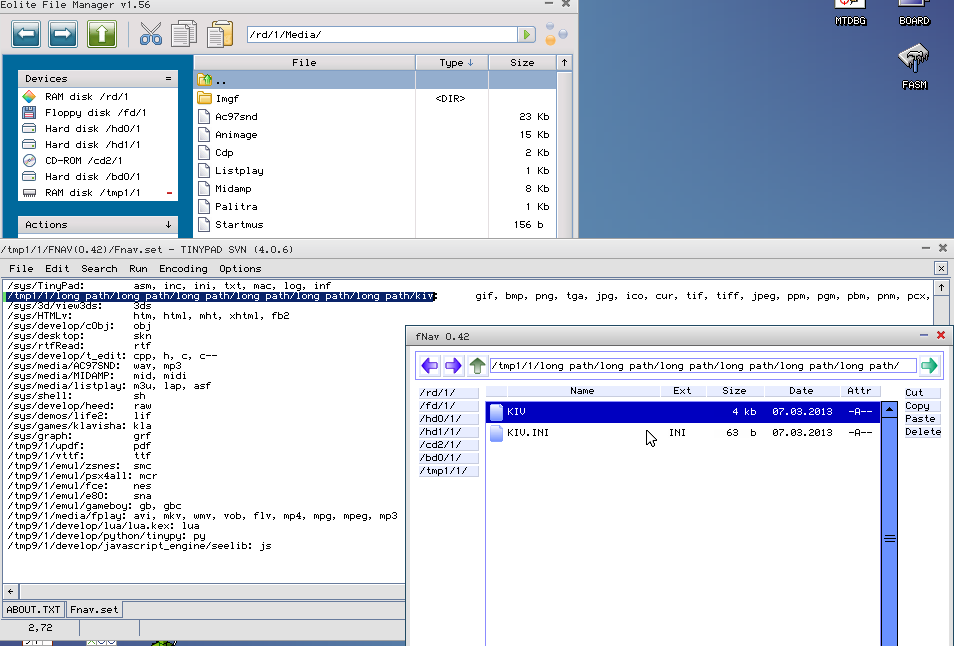Click the /hd0/1/ drive button in fNav

[448, 419]
